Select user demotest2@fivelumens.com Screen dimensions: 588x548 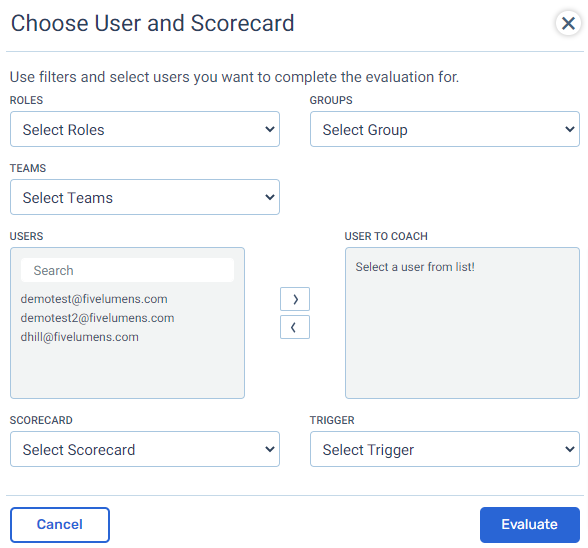tap(98, 318)
